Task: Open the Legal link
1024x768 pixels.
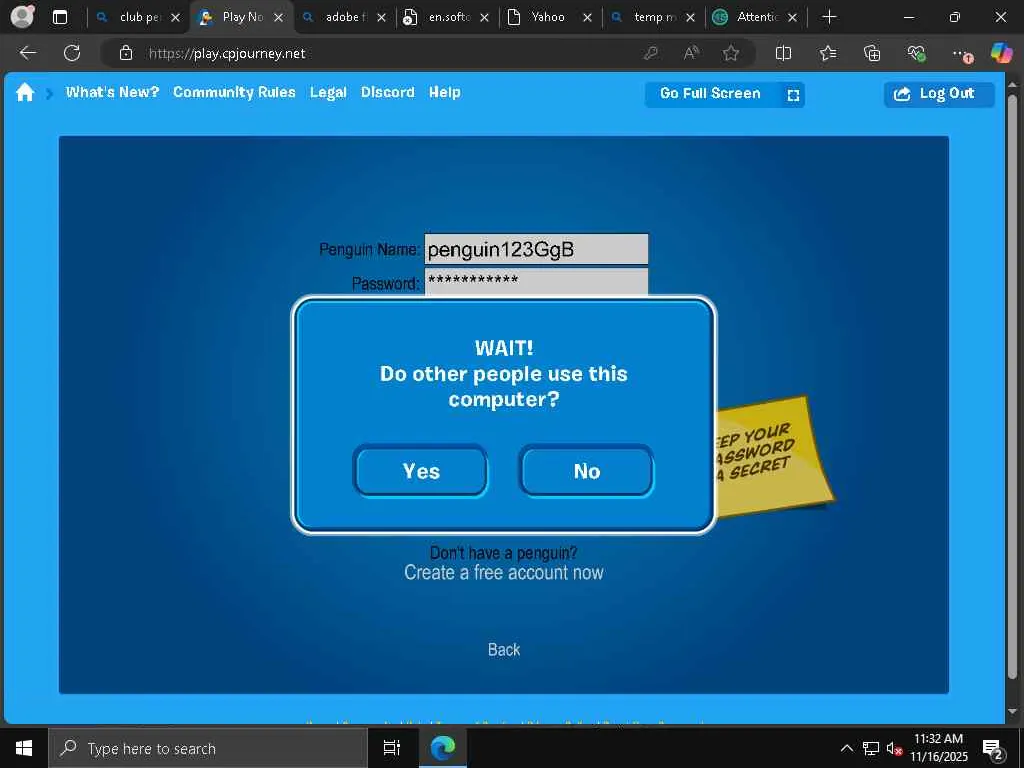Action: pyautogui.click(x=328, y=92)
